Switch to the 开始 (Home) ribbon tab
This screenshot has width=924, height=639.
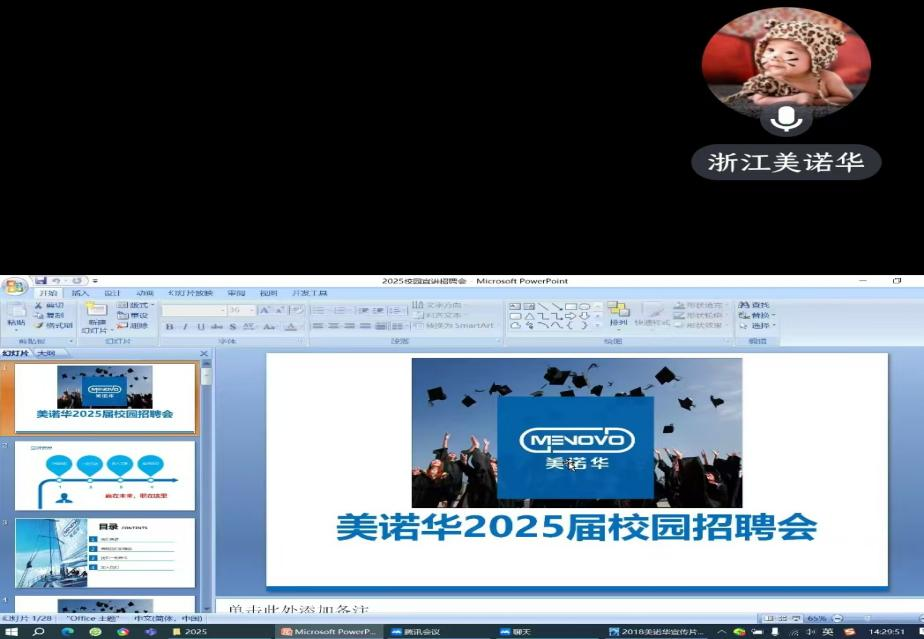coord(48,293)
